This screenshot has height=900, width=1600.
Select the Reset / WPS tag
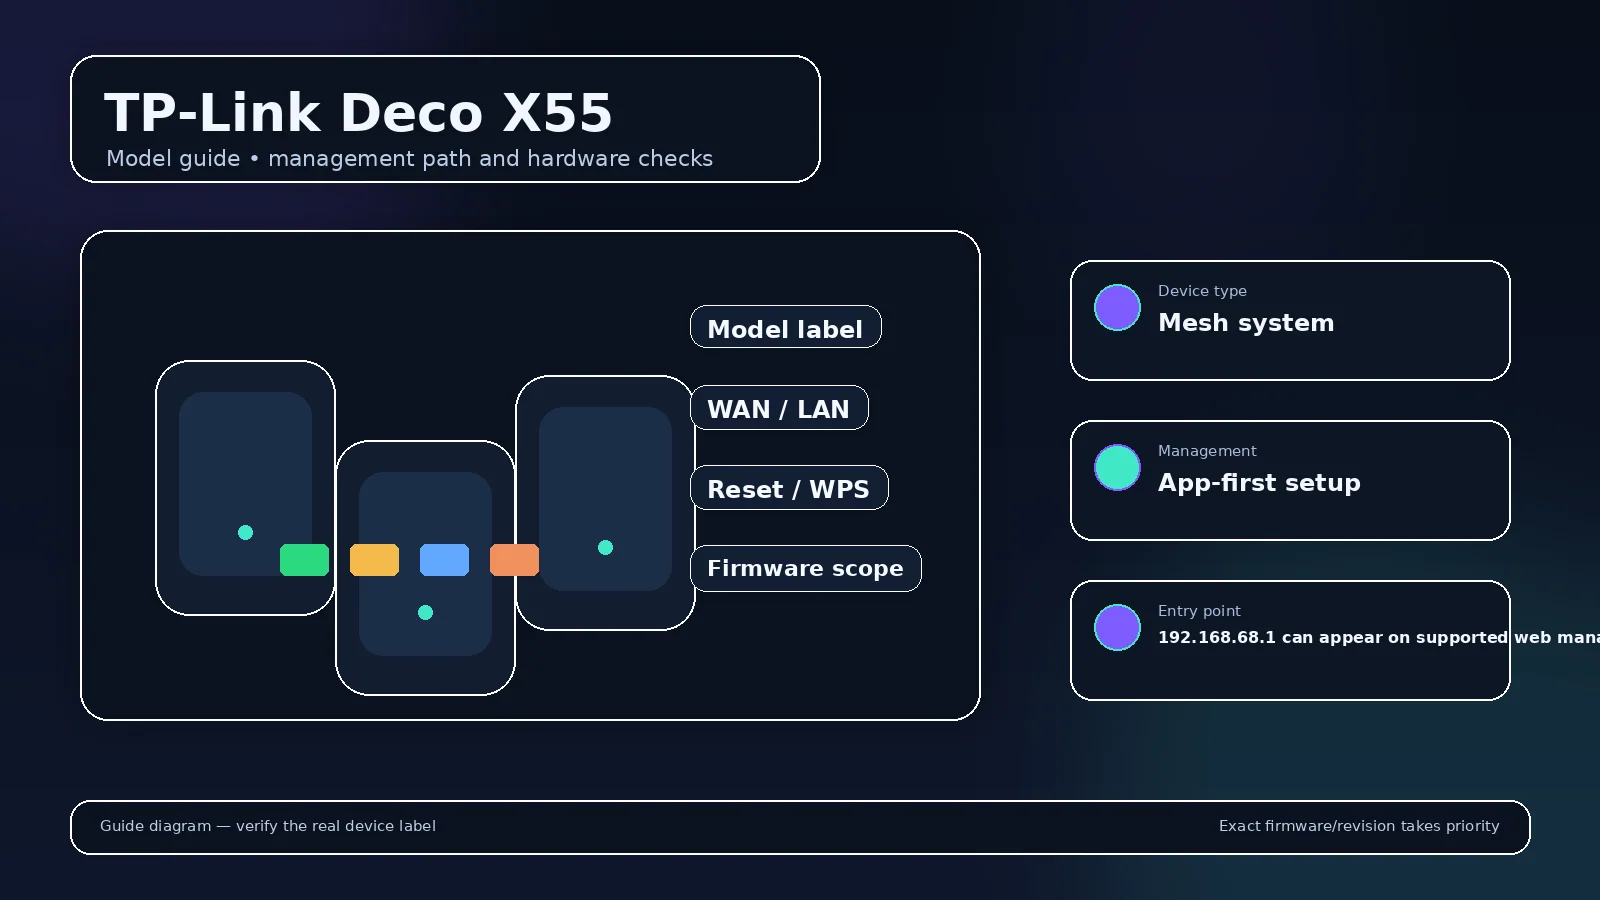pyautogui.click(x=789, y=488)
